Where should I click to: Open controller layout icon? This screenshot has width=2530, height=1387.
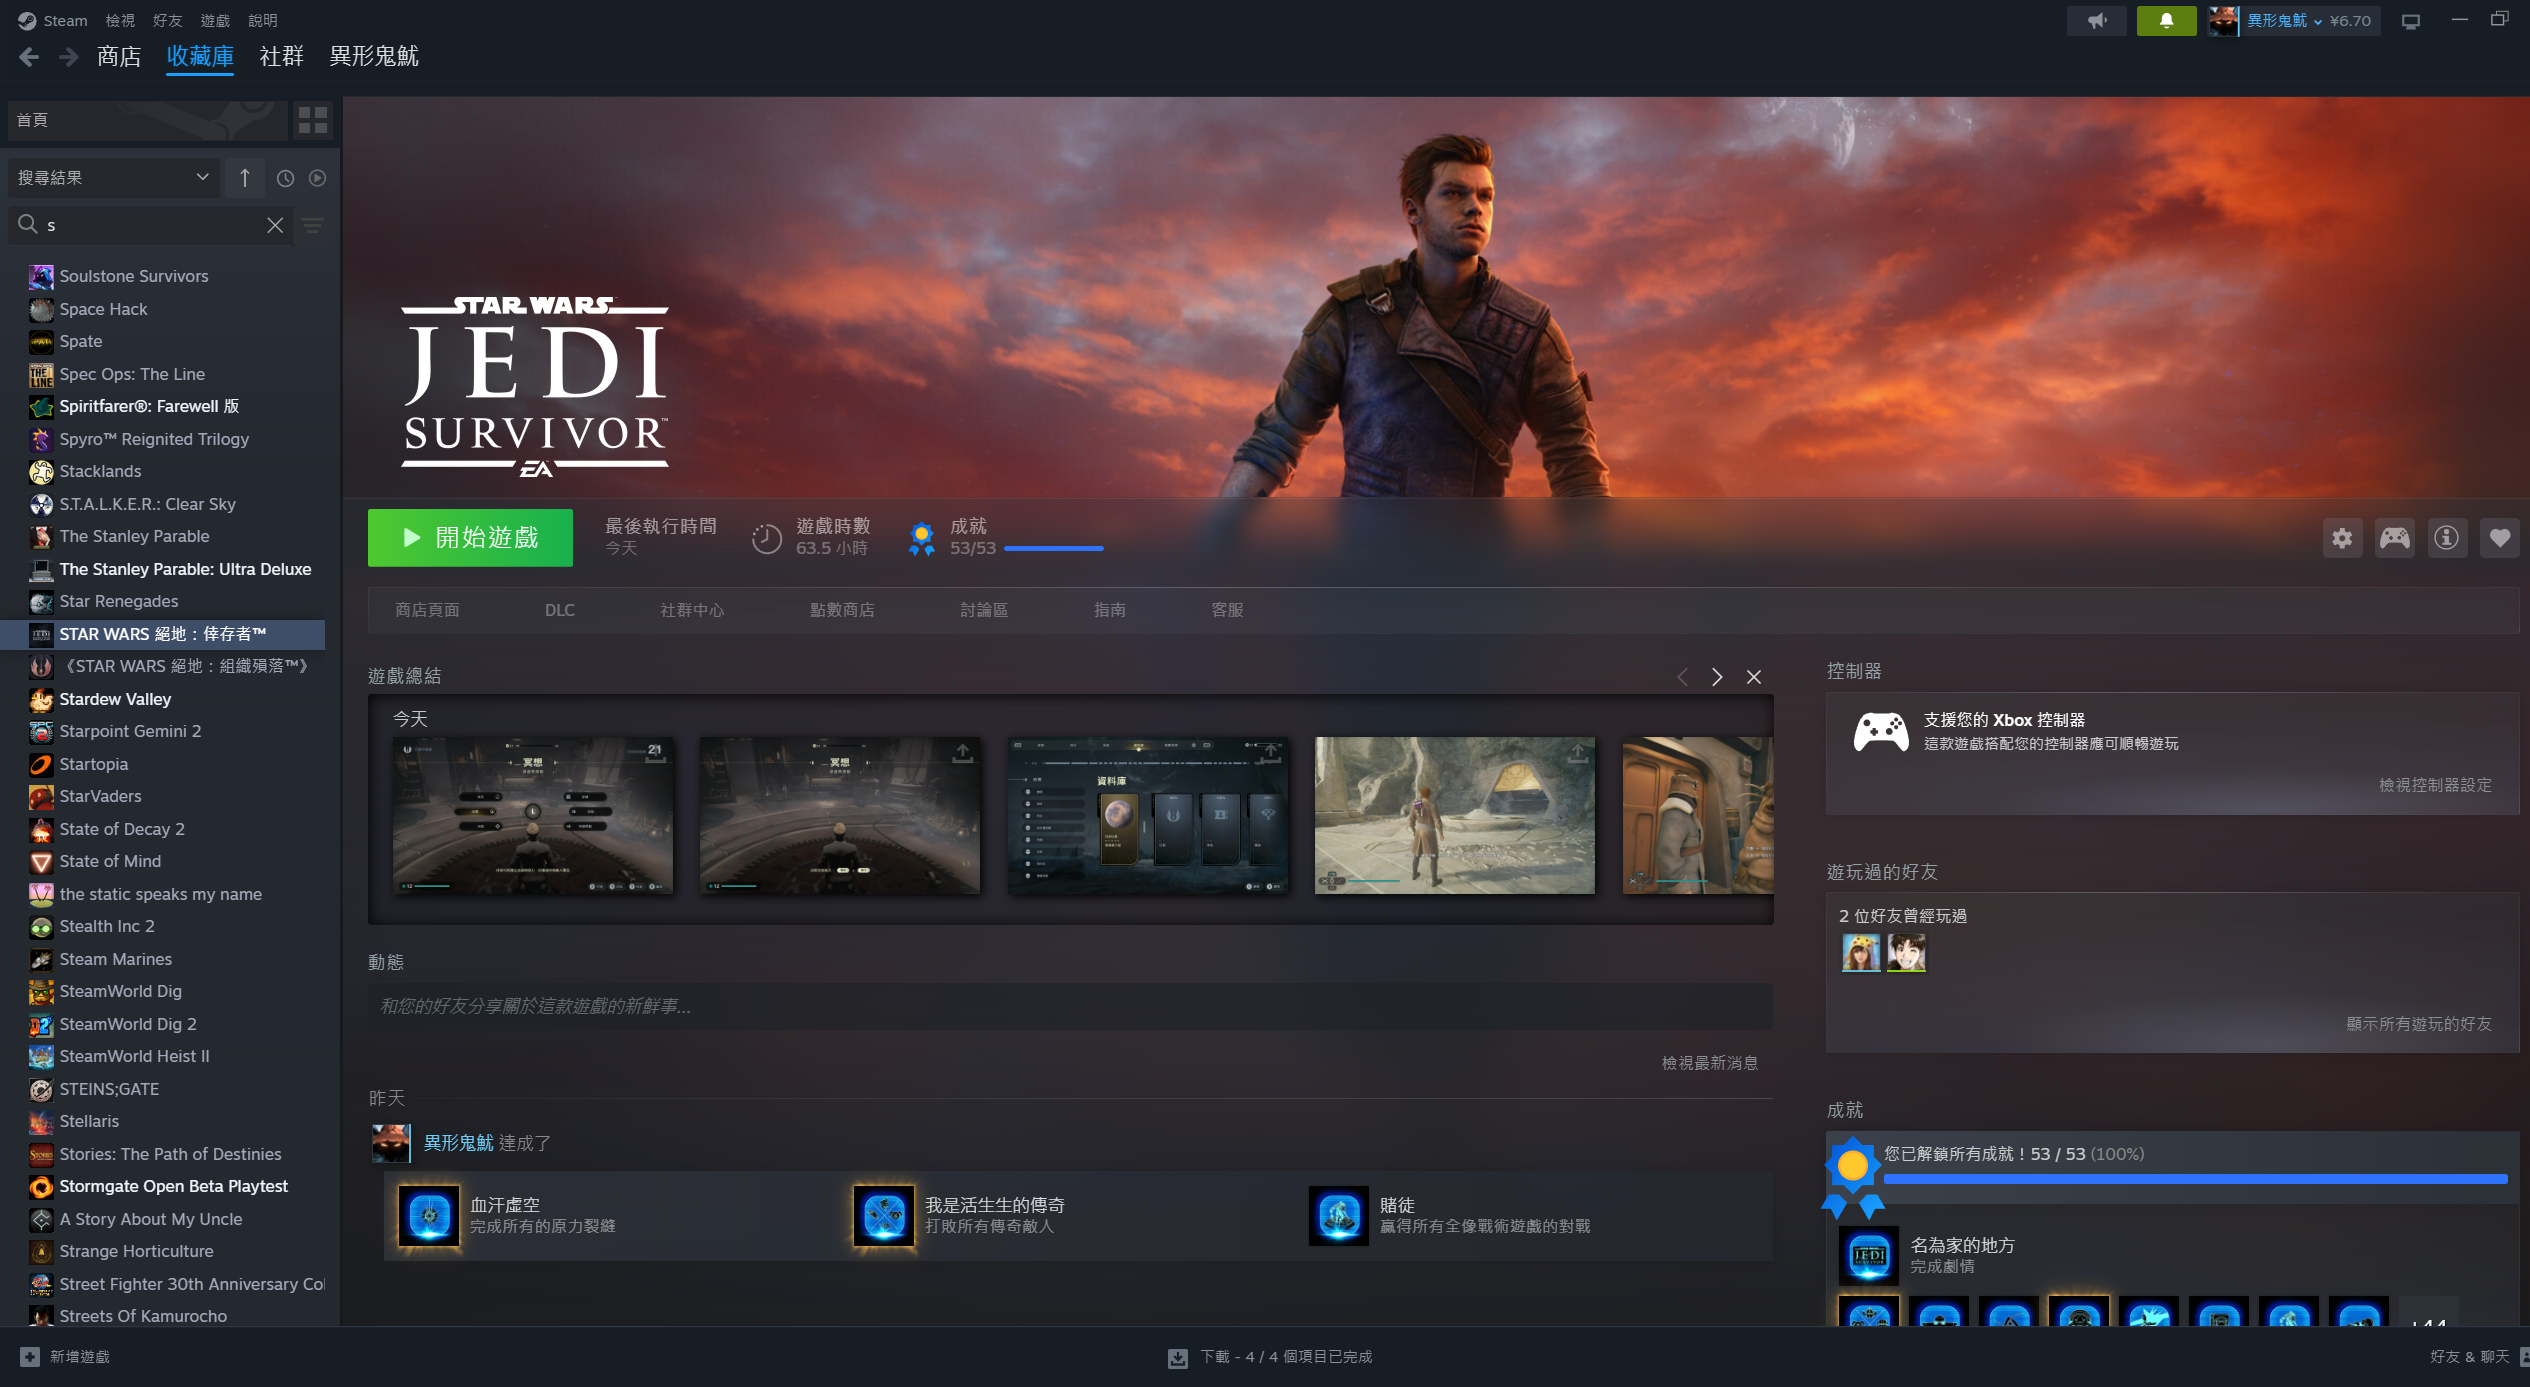tap(2394, 538)
